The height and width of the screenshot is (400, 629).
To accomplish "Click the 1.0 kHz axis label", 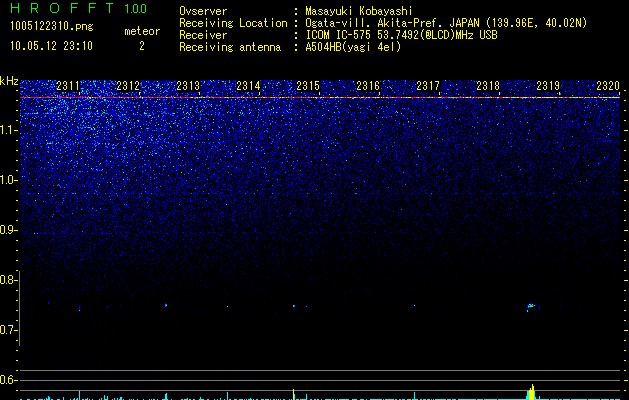I will tap(9, 180).
